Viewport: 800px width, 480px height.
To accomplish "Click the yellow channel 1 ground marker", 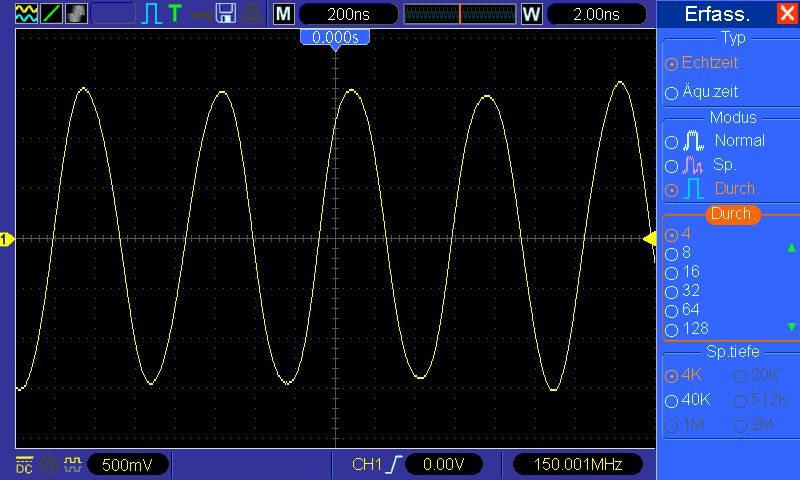I will click(x=6, y=239).
